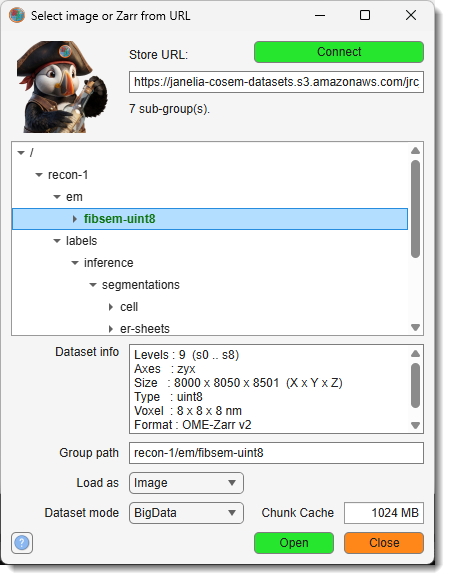Collapse the labels tree node

[x=57, y=241]
